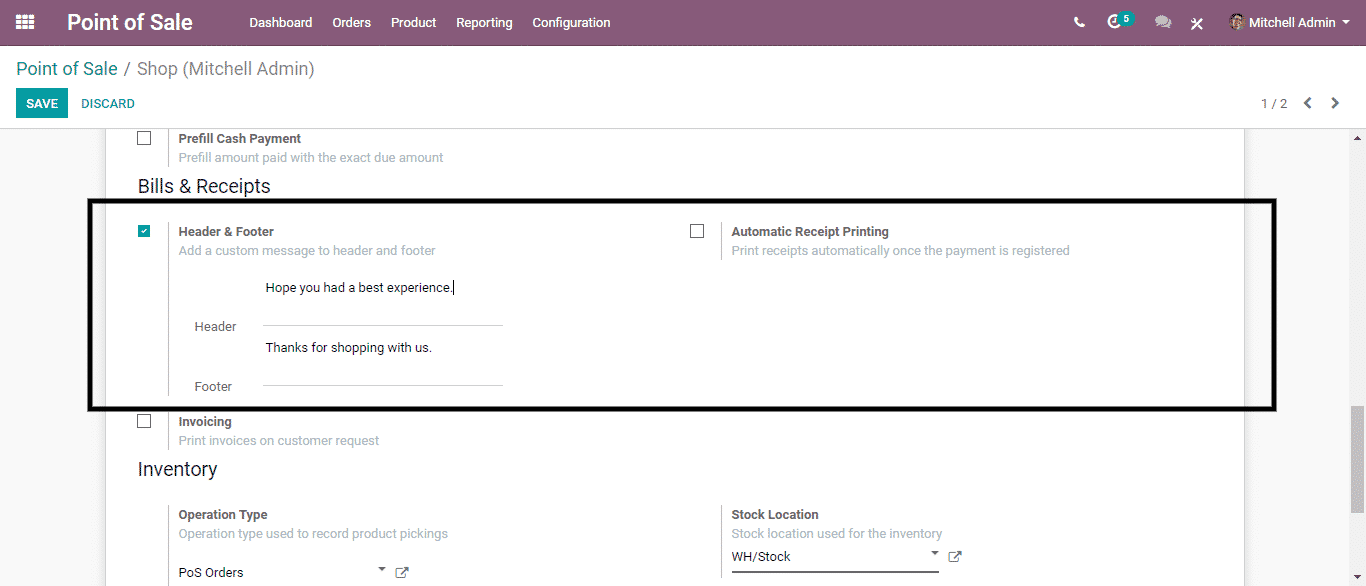Screen dimensions: 1366x586
Task: Open the Reporting menu
Action: point(484,22)
